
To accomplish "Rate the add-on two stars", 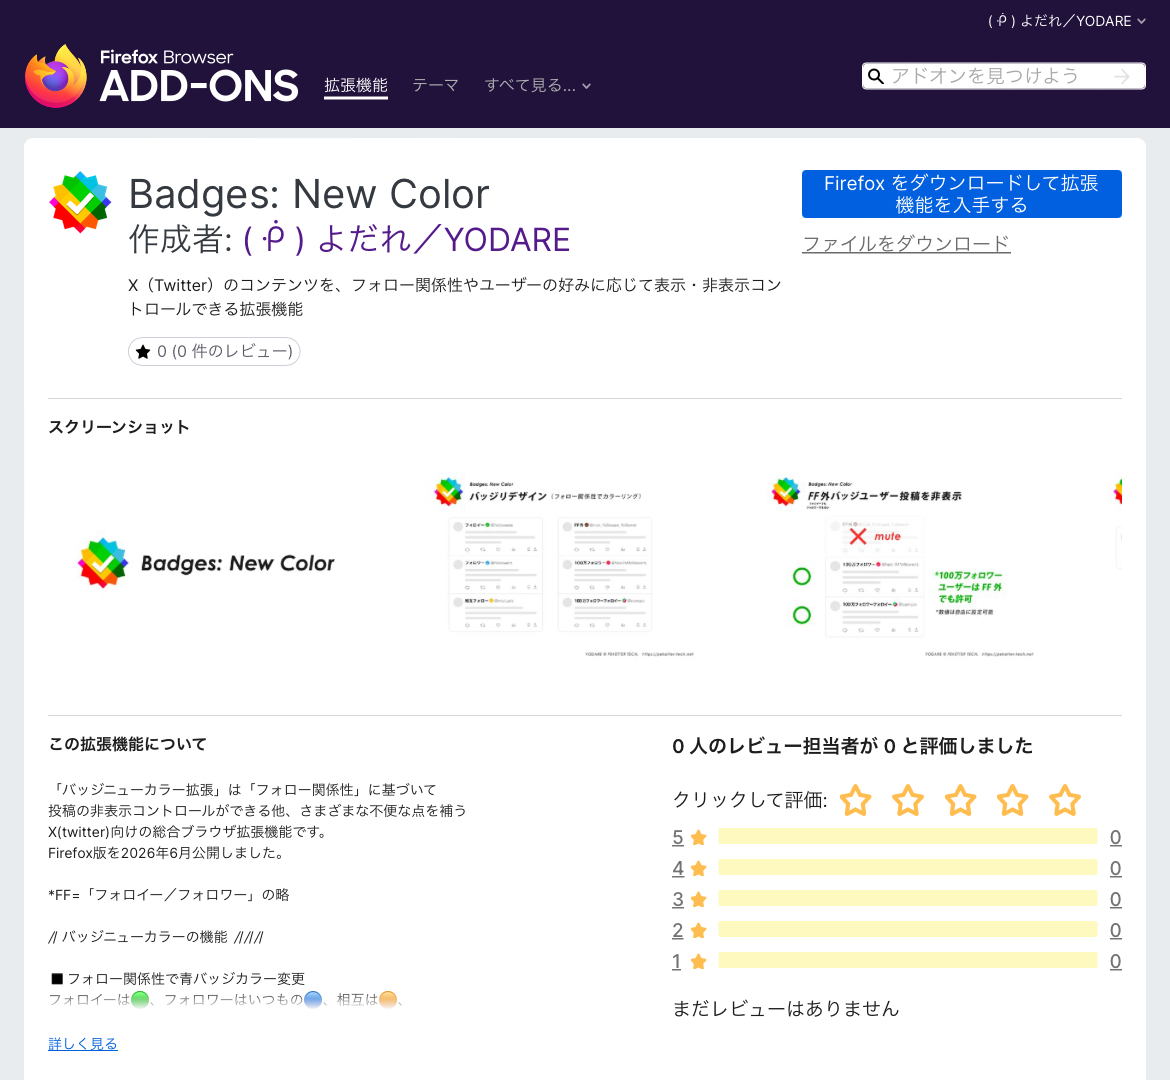I will pos(908,801).
